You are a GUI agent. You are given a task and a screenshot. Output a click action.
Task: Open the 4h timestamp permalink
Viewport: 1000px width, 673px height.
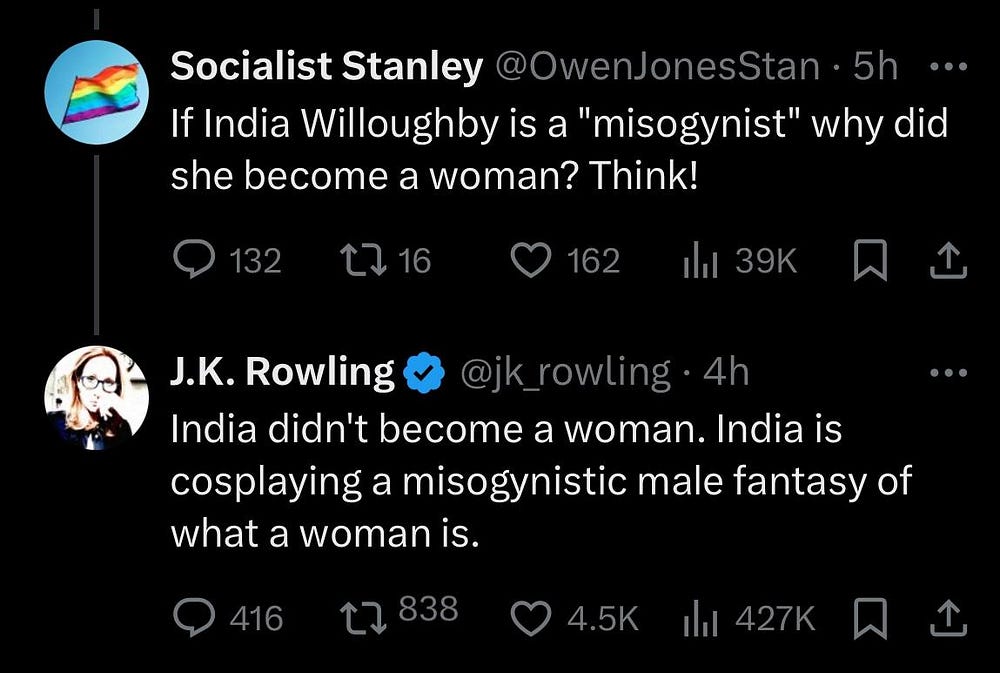pyautogui.click(x=726, y=372)
